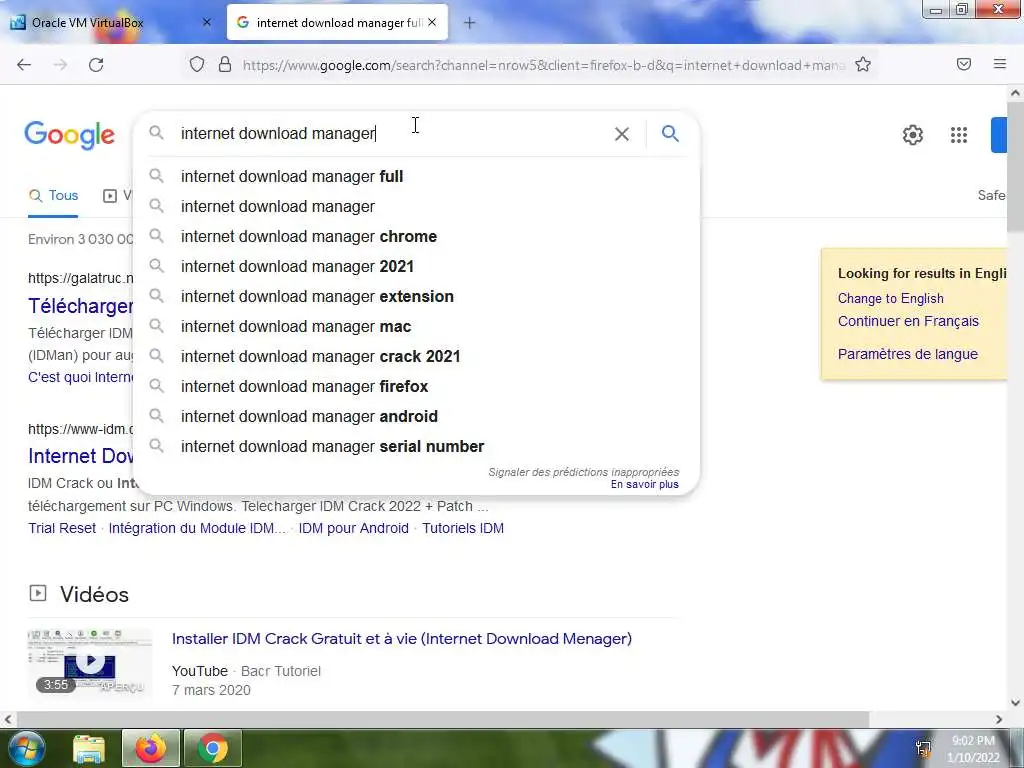Image resolution: width=1024 pixels, height=768 pixels.
Task: Click the 'C'est quoi Interne' link
Action: click(80, 377)
